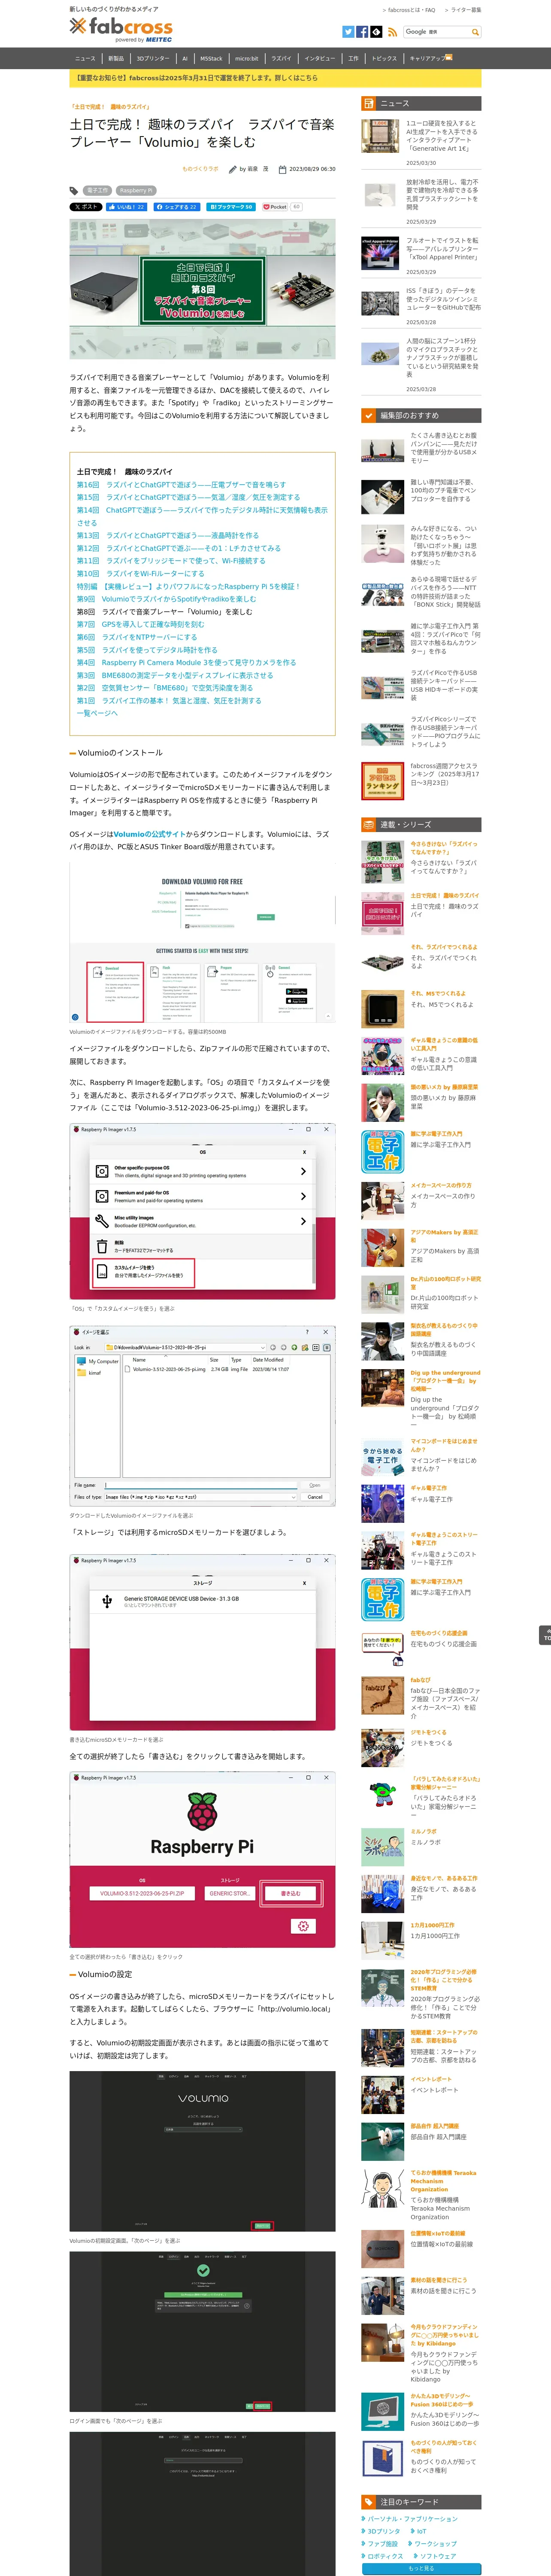Open the '3Dプリンター' navigation item

click(153, 58)
